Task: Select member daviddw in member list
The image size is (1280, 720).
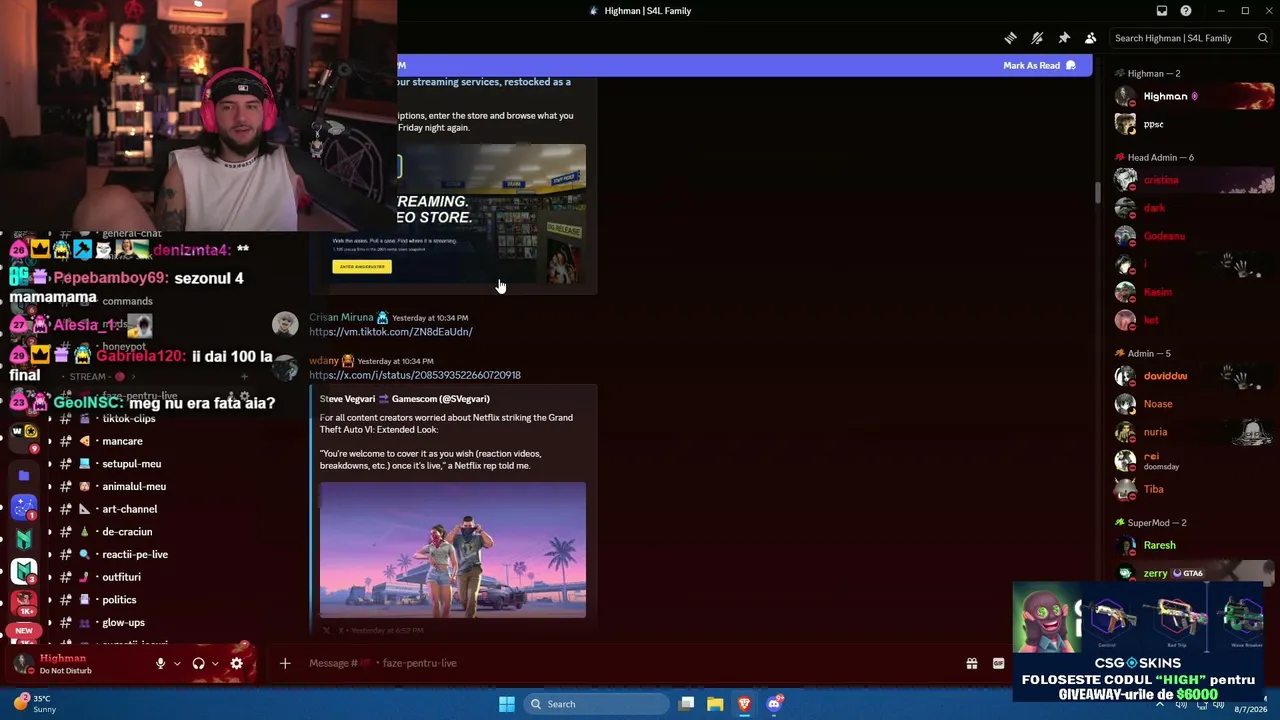Action: point(1195,376)
